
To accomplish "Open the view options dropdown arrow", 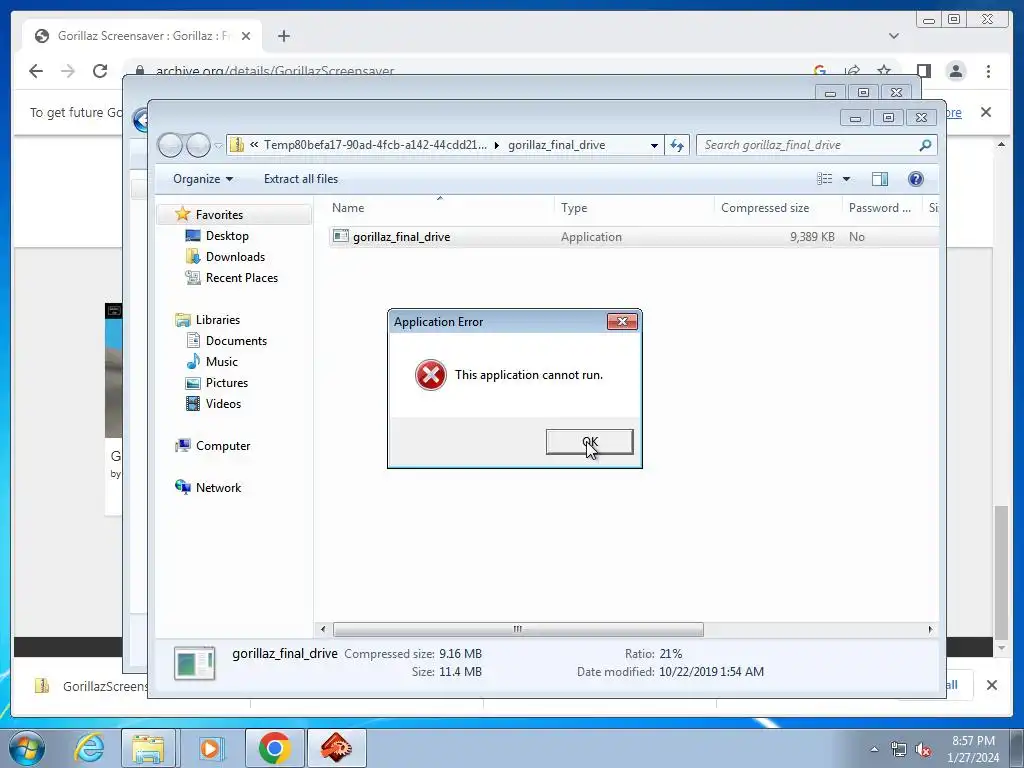I will tap(846, 179).
